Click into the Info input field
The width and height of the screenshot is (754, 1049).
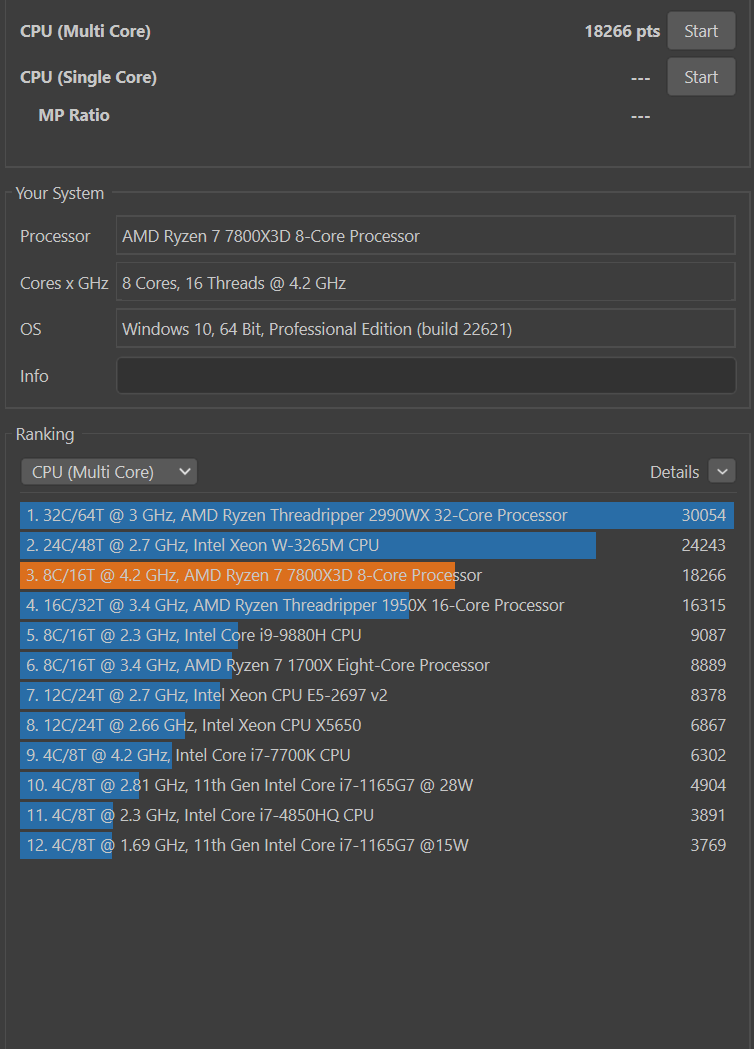426,375
